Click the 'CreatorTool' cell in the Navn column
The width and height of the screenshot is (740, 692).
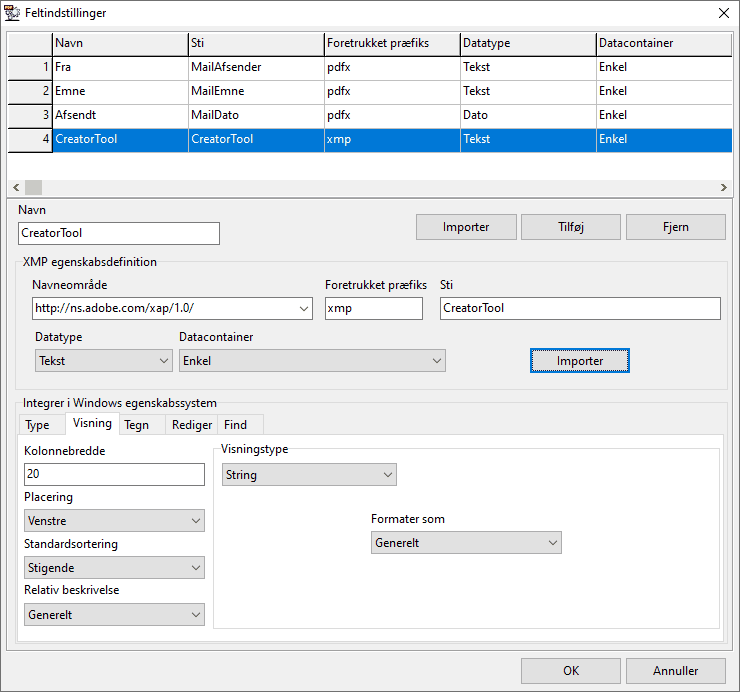[x=120, y=140]
